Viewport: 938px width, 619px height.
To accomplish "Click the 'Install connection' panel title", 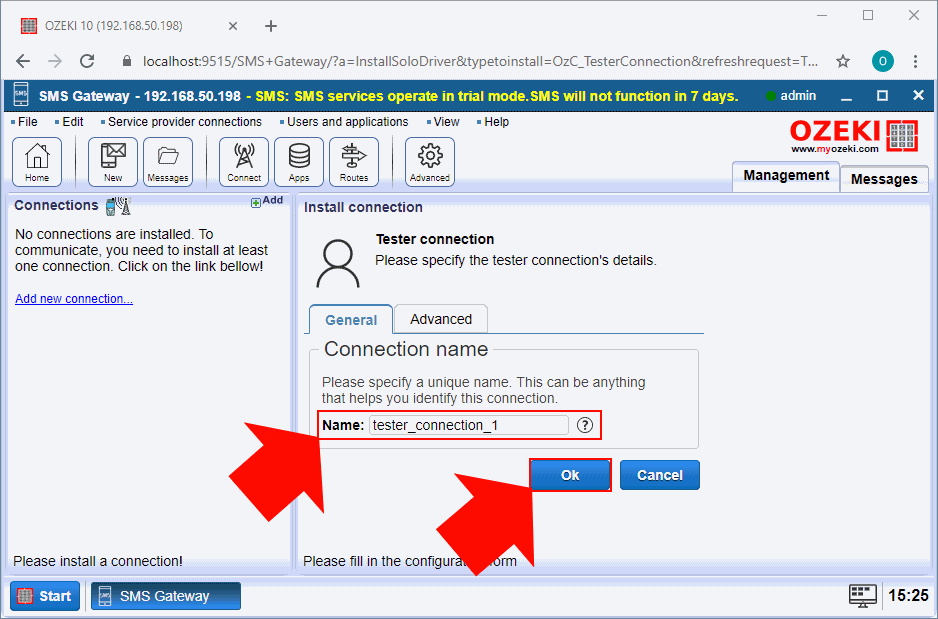I will pyautogui.click(x=363, y=208).
